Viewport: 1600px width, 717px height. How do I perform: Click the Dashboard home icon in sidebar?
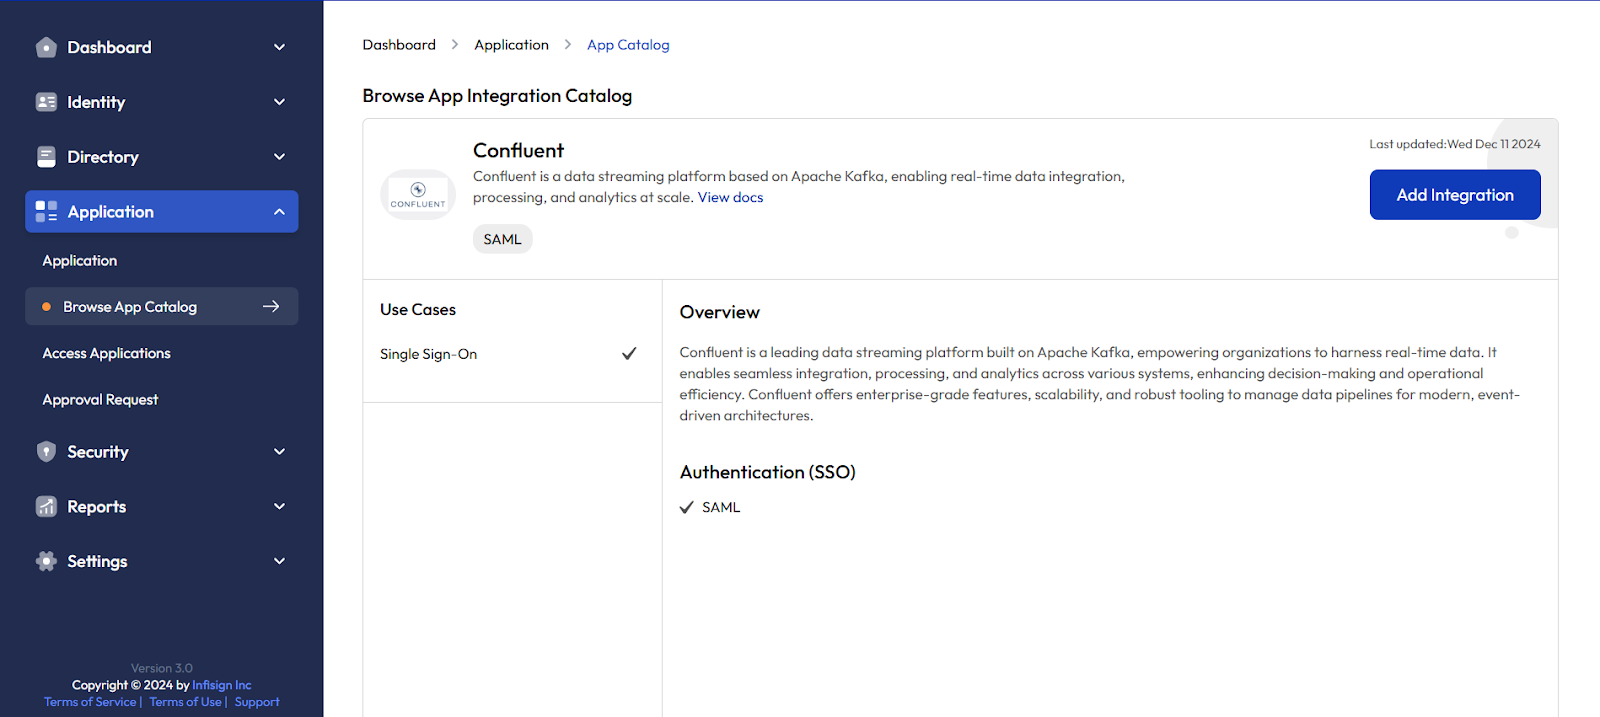[x=46, y=47]
